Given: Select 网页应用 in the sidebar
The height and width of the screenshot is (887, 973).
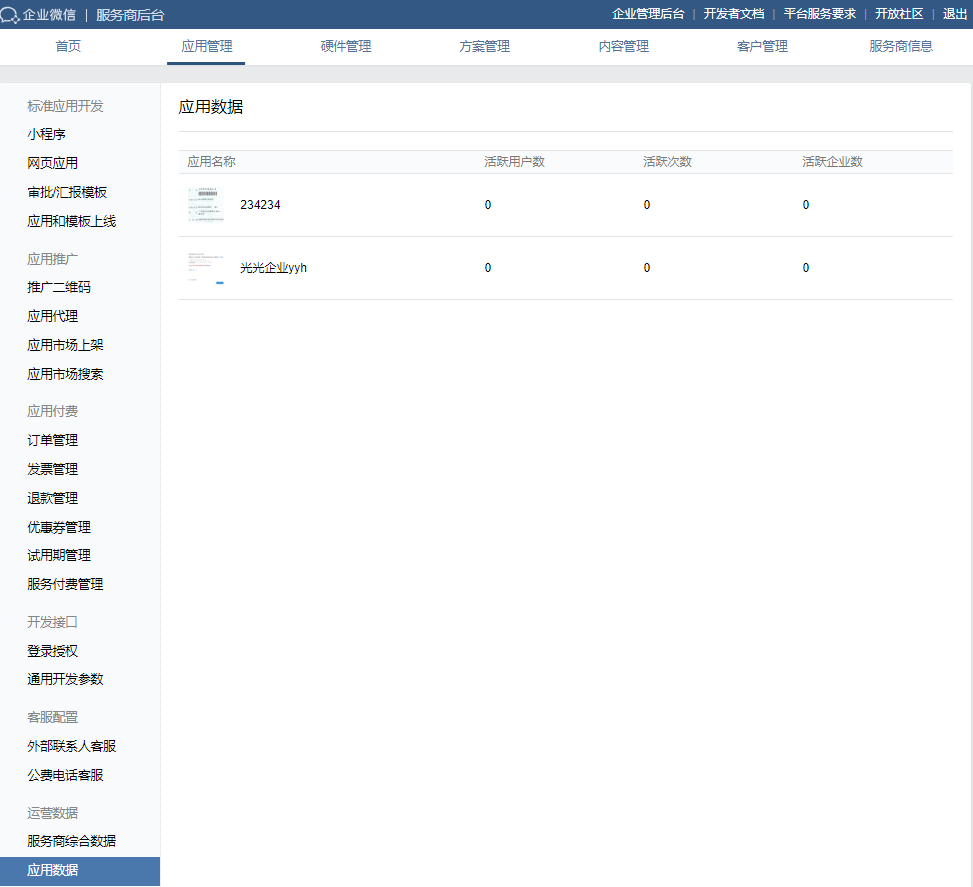Looking at the screenshot, I should 53,163.
